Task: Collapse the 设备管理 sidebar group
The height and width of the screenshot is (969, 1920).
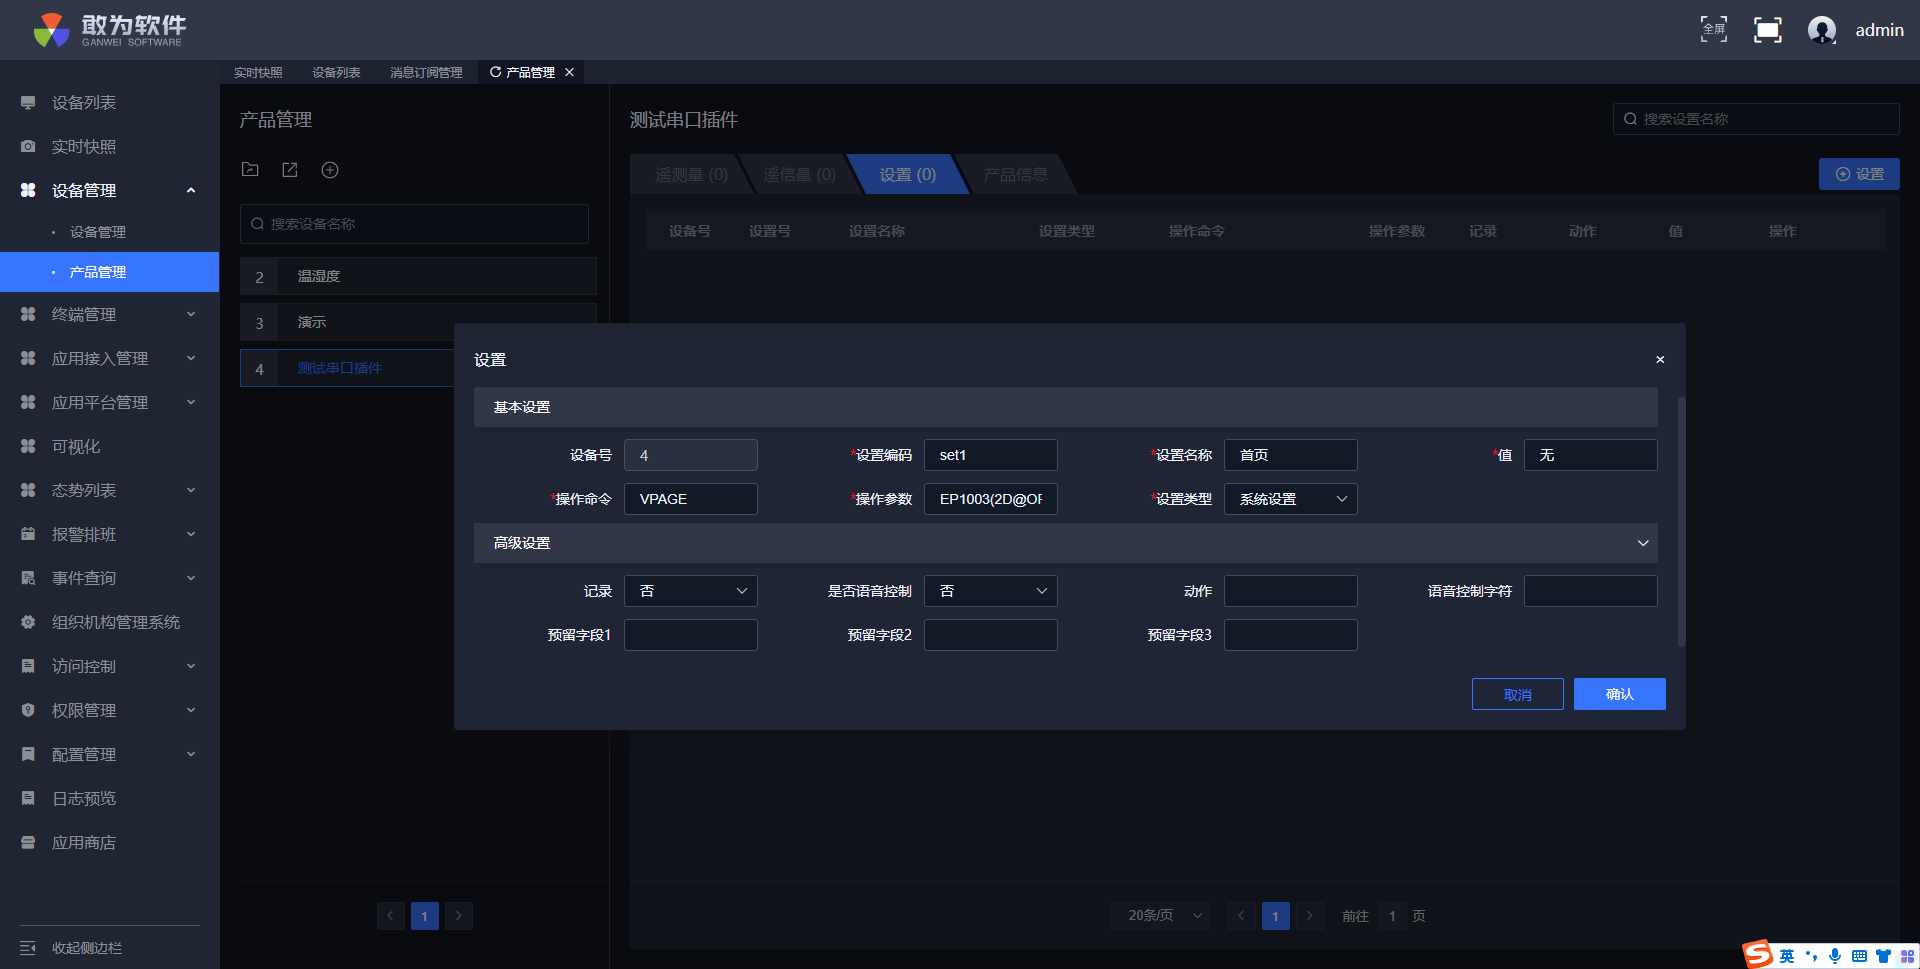Action: coord(191,191)
